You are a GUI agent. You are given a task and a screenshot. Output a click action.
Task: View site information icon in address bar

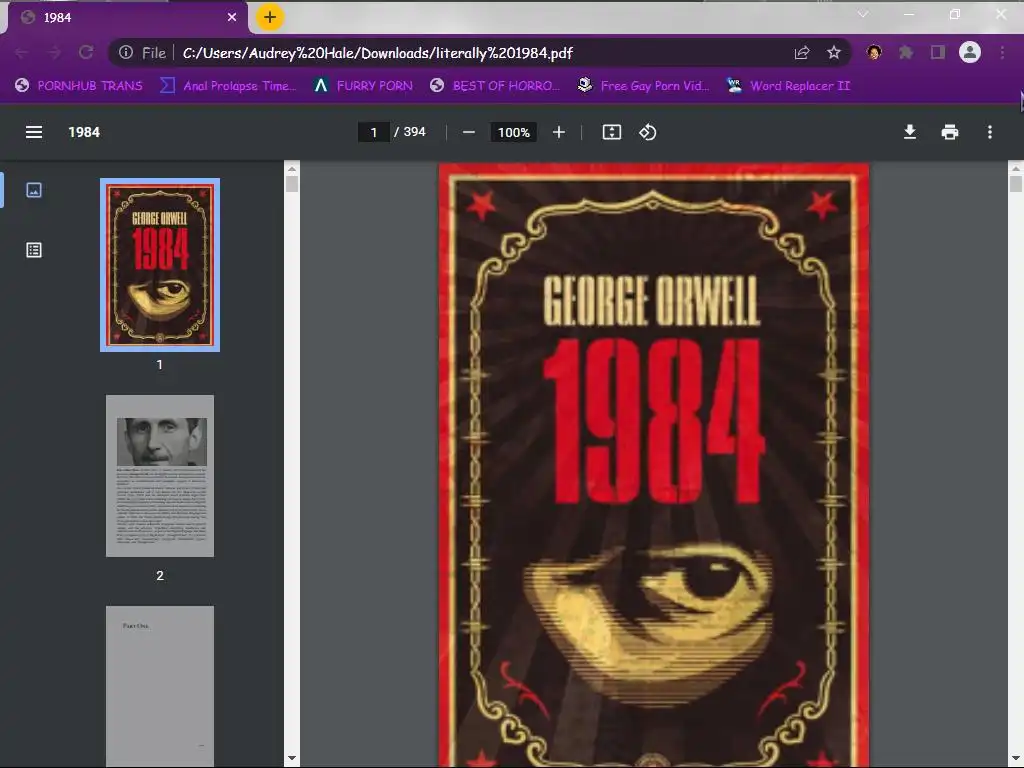[126, 53]
